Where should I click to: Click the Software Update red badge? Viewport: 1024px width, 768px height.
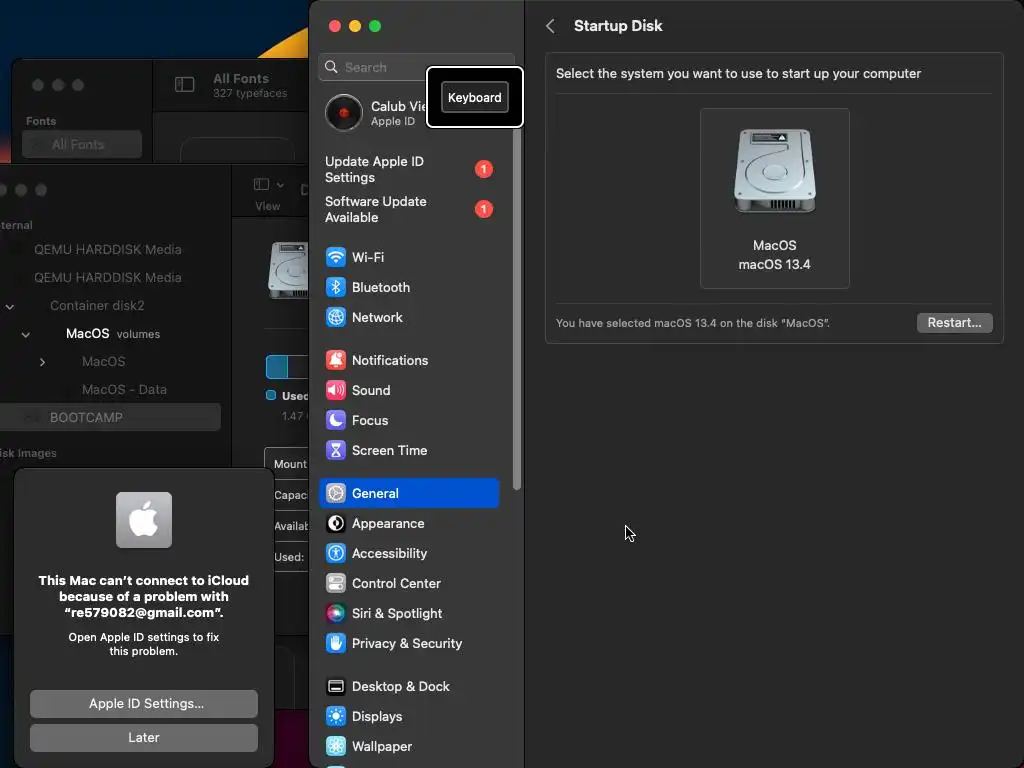point(483,209)
